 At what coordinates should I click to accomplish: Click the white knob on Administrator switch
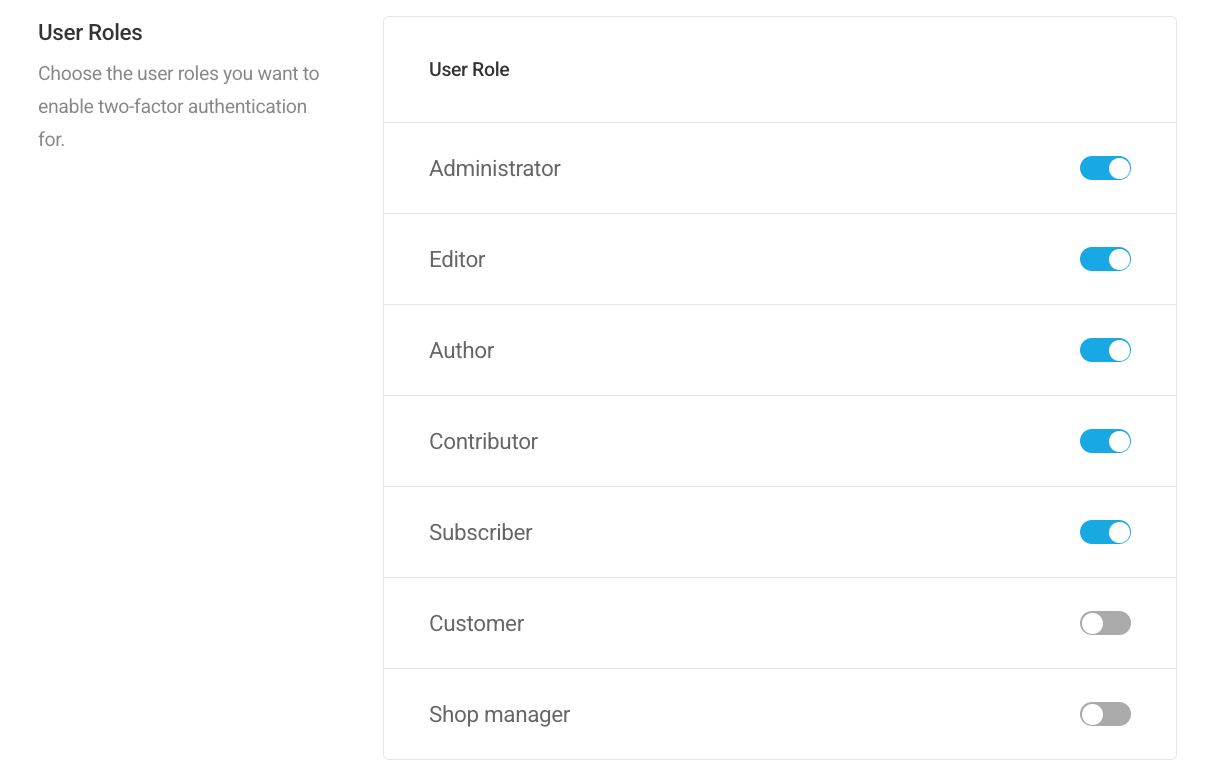pyautogui.click(x=1119, y=168)
